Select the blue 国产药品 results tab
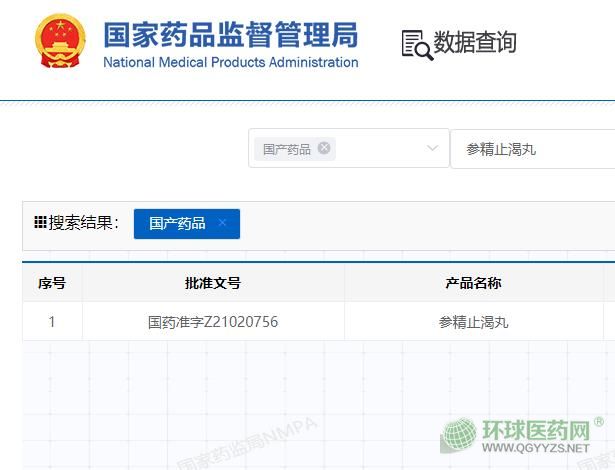 pos(177,224)
